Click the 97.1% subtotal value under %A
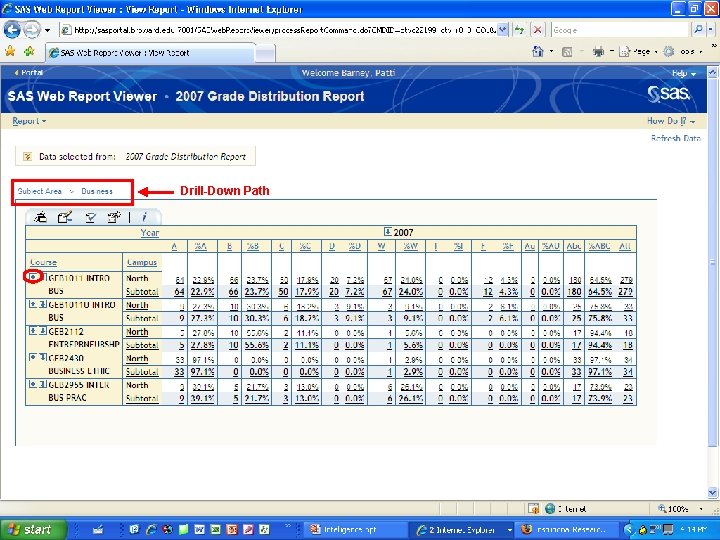Viewport: 720px width, 540px height. 202,371
